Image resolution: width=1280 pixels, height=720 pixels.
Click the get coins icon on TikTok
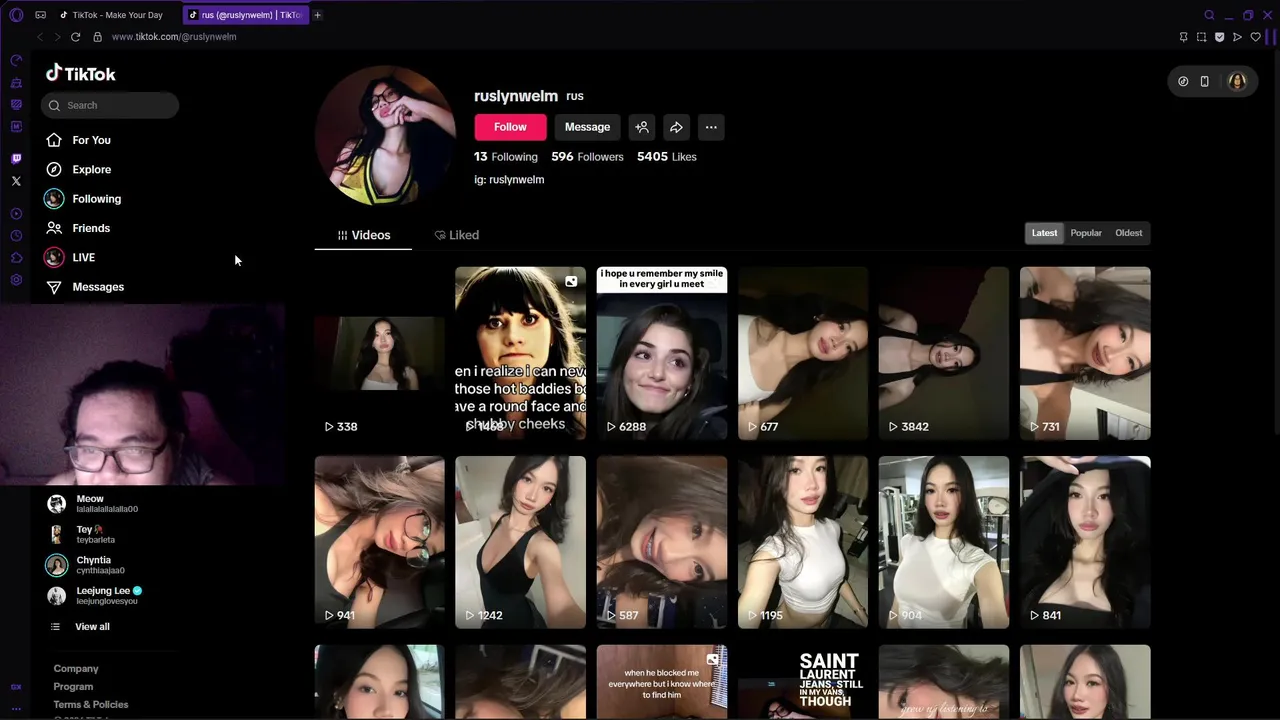[1183, 82]
